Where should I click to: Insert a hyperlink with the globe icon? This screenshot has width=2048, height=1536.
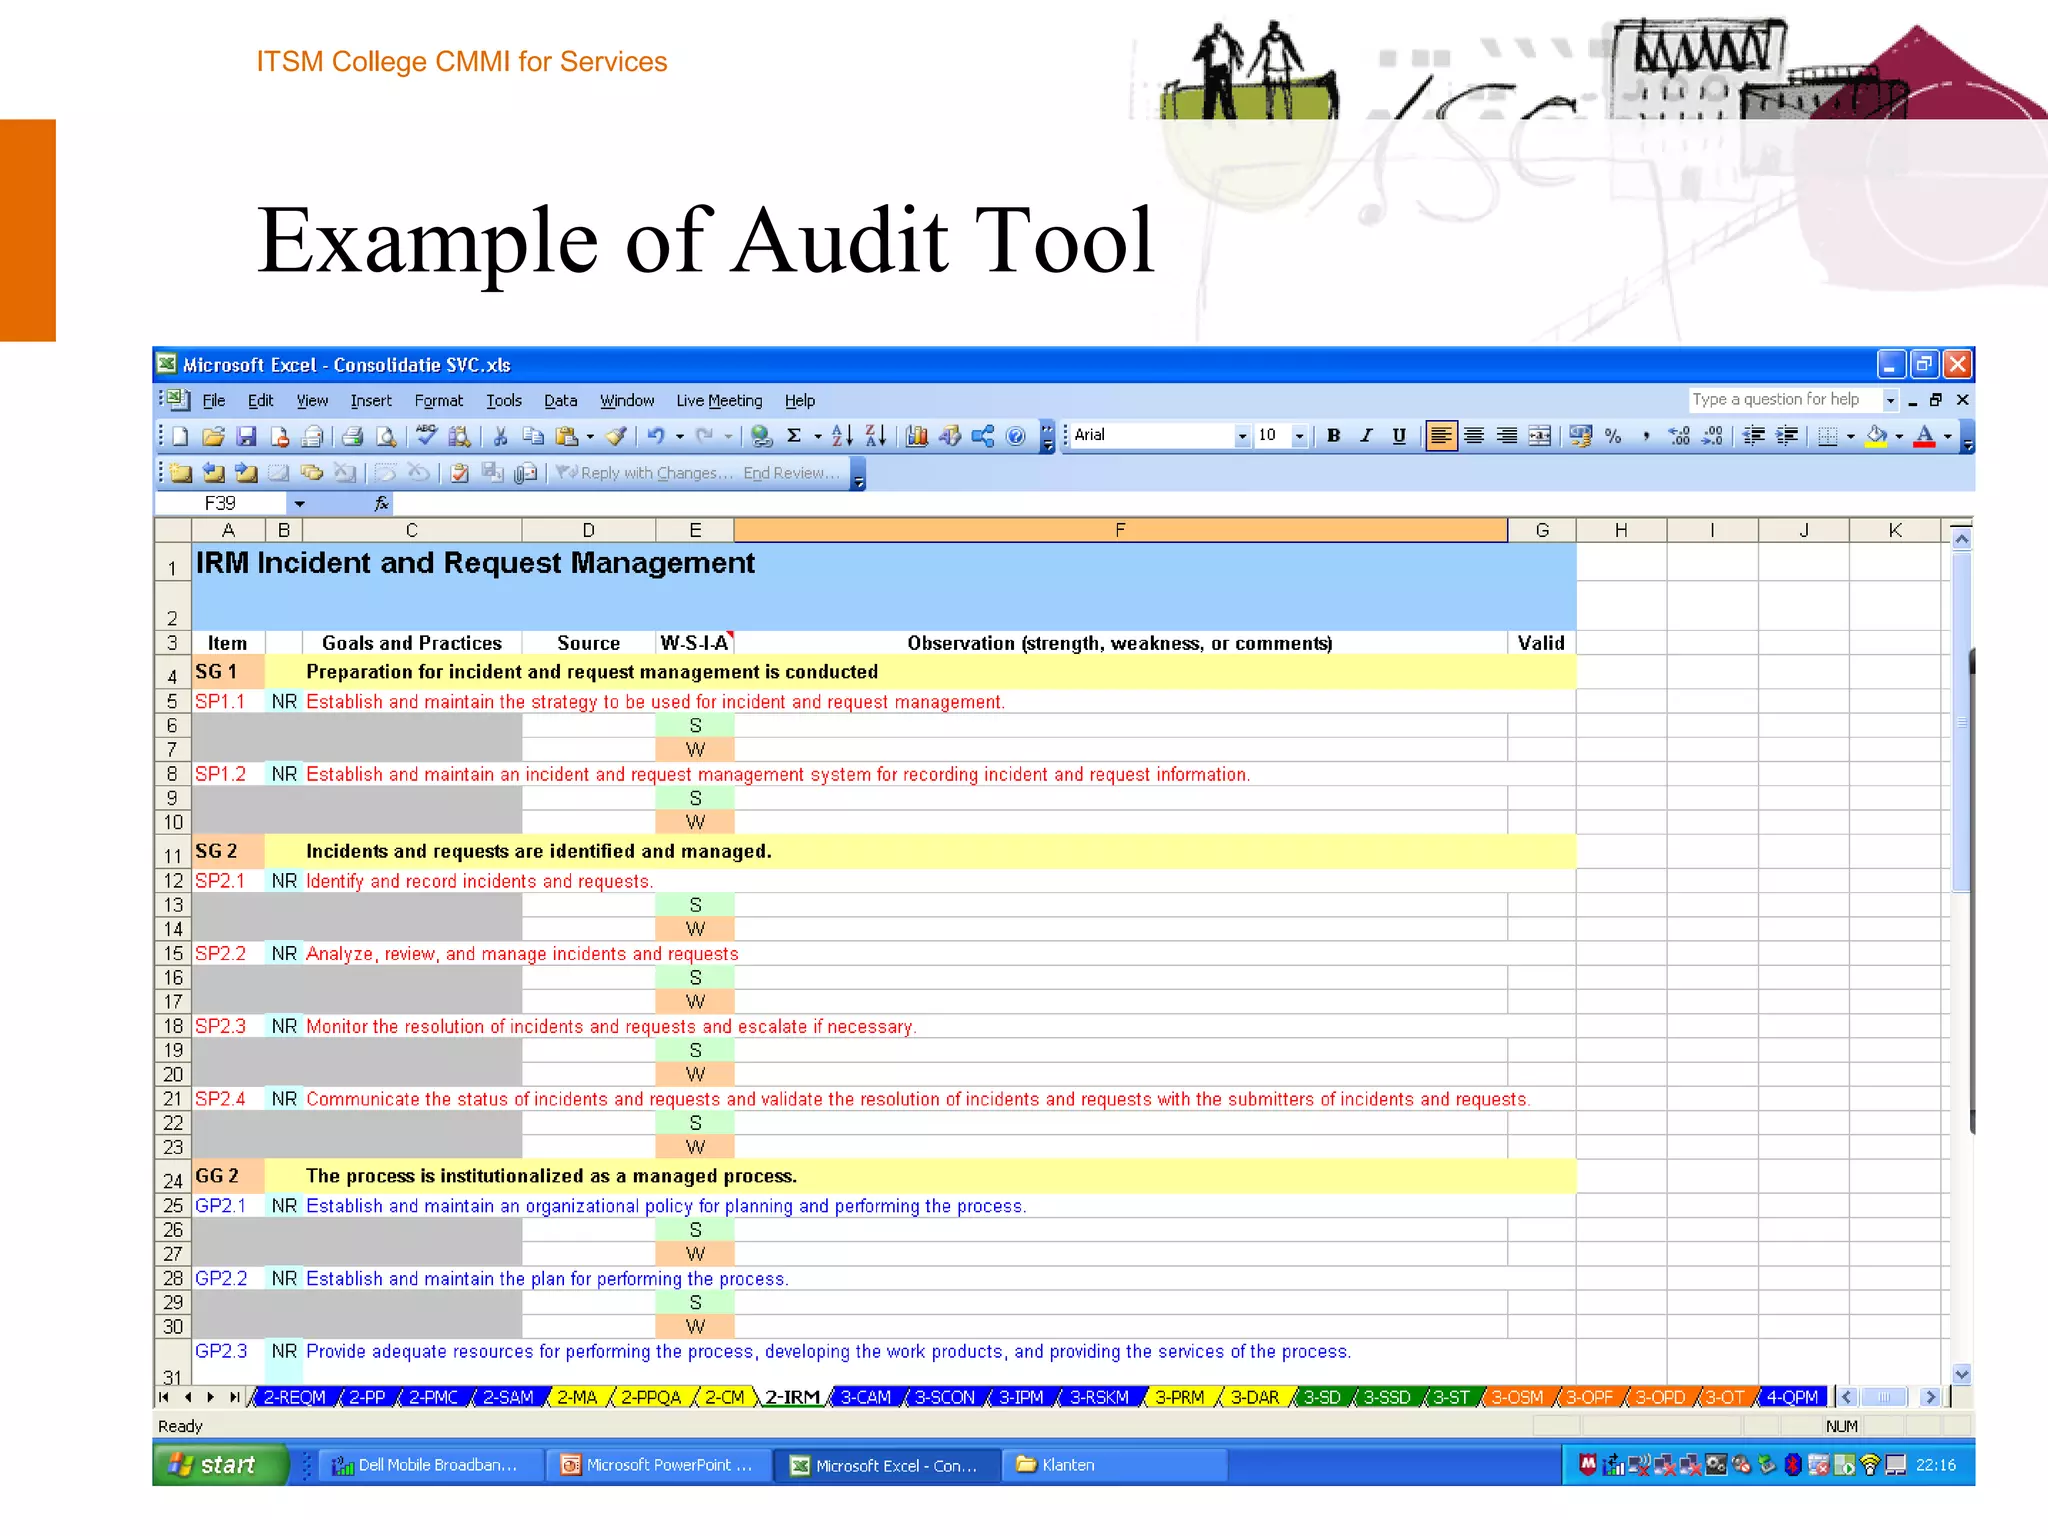tap(762, 436)
